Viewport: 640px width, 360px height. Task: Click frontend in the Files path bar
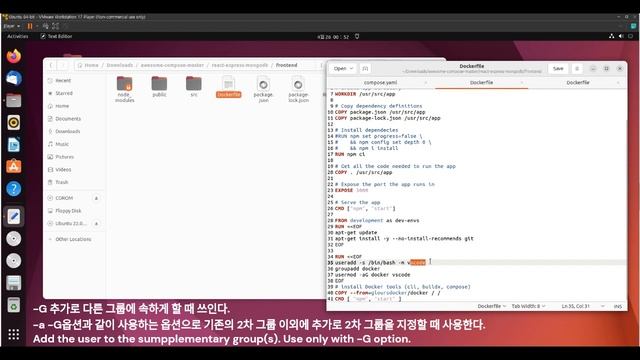pos(287,65)
